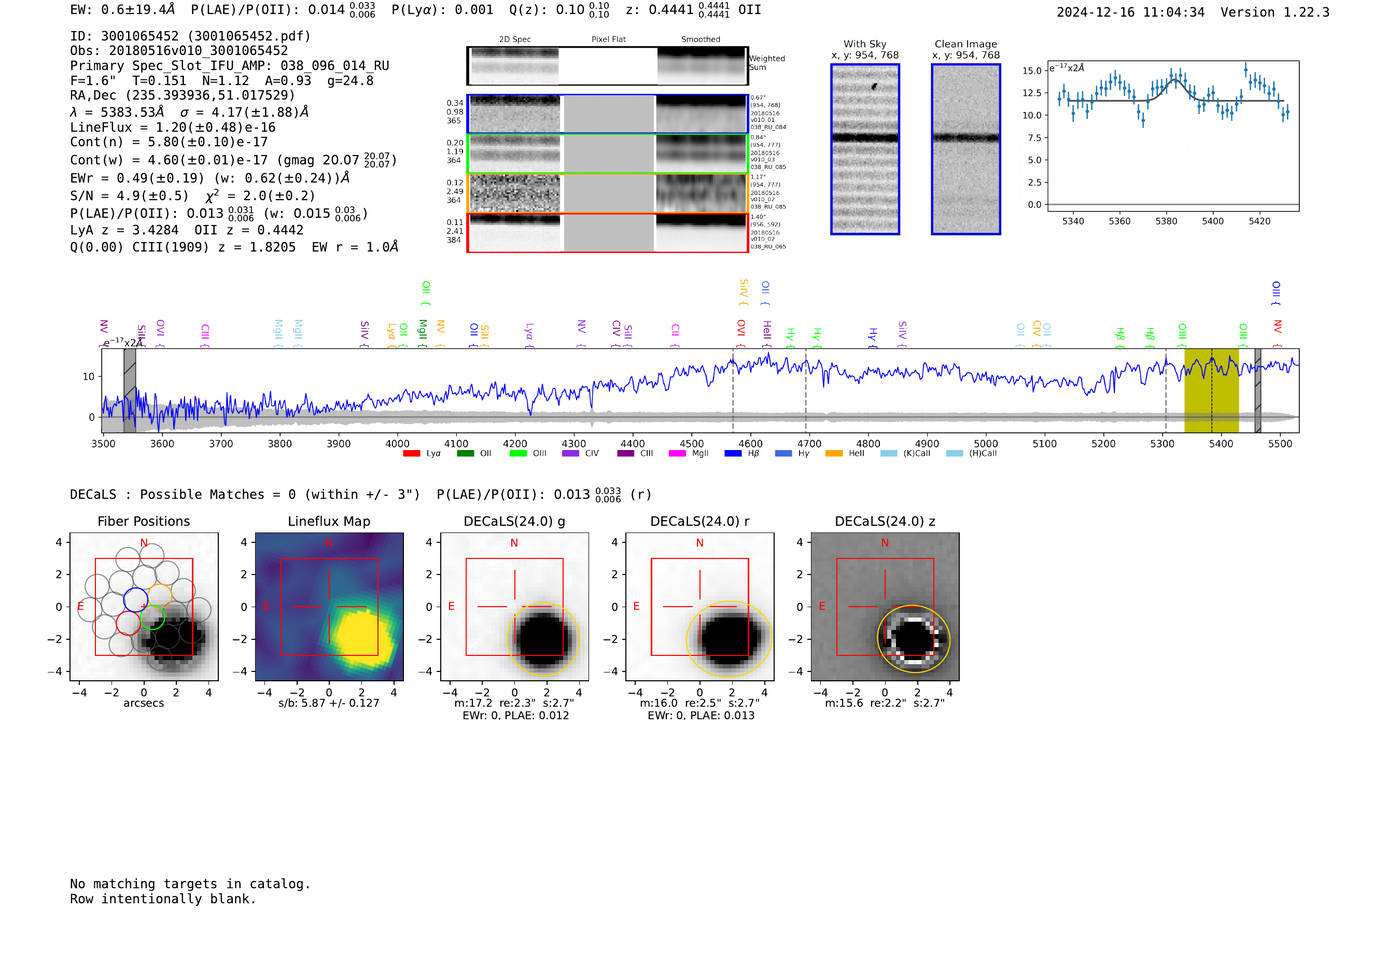Click the green fiber circle in Fiber Positions
Screen dimensions: 1400x953
[x=153, y=618]
